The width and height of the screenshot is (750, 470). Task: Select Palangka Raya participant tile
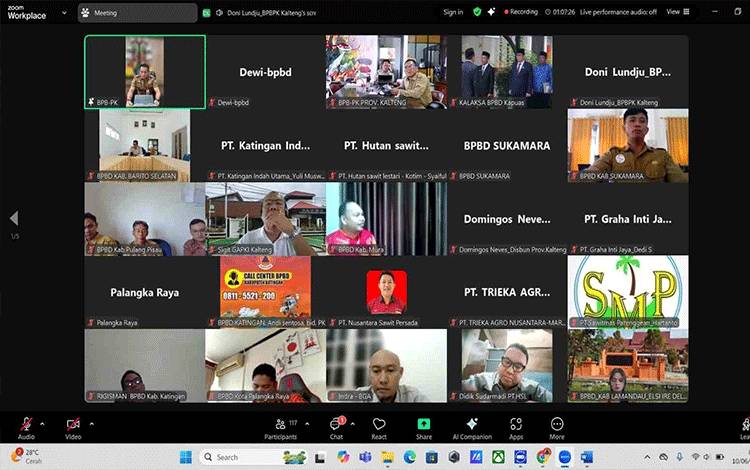point(145,292)
